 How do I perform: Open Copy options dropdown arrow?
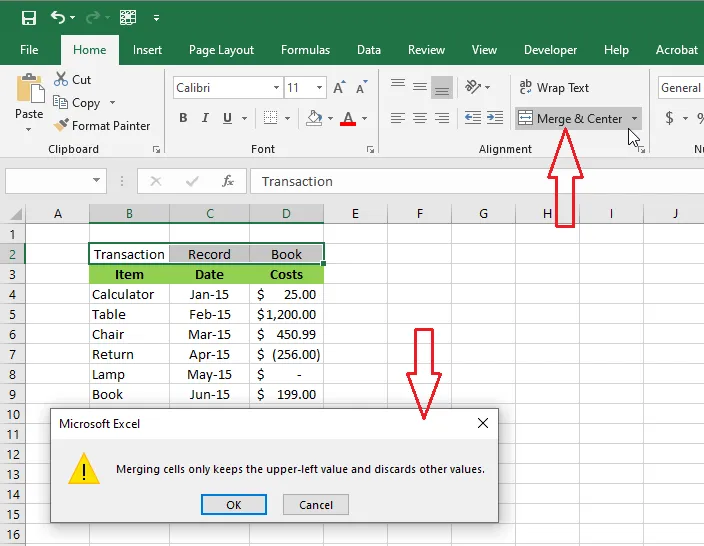pyautogui.click(x=112, y=102)
